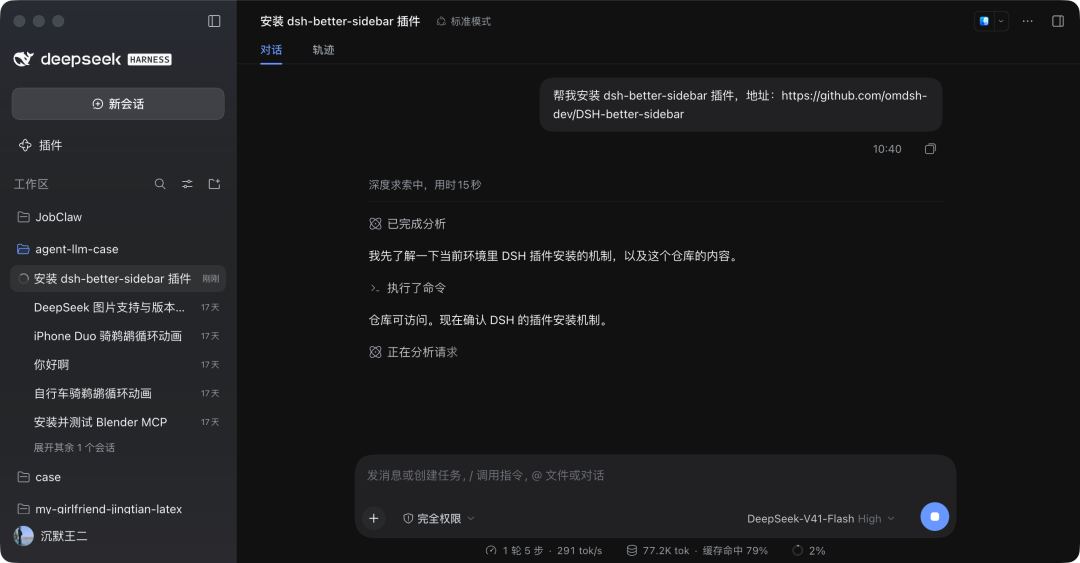Switch to the 对话 tab
Image resolution: width=1080 pixels, height=563 pixels.
pyautogui.click(x=271, y=50)
